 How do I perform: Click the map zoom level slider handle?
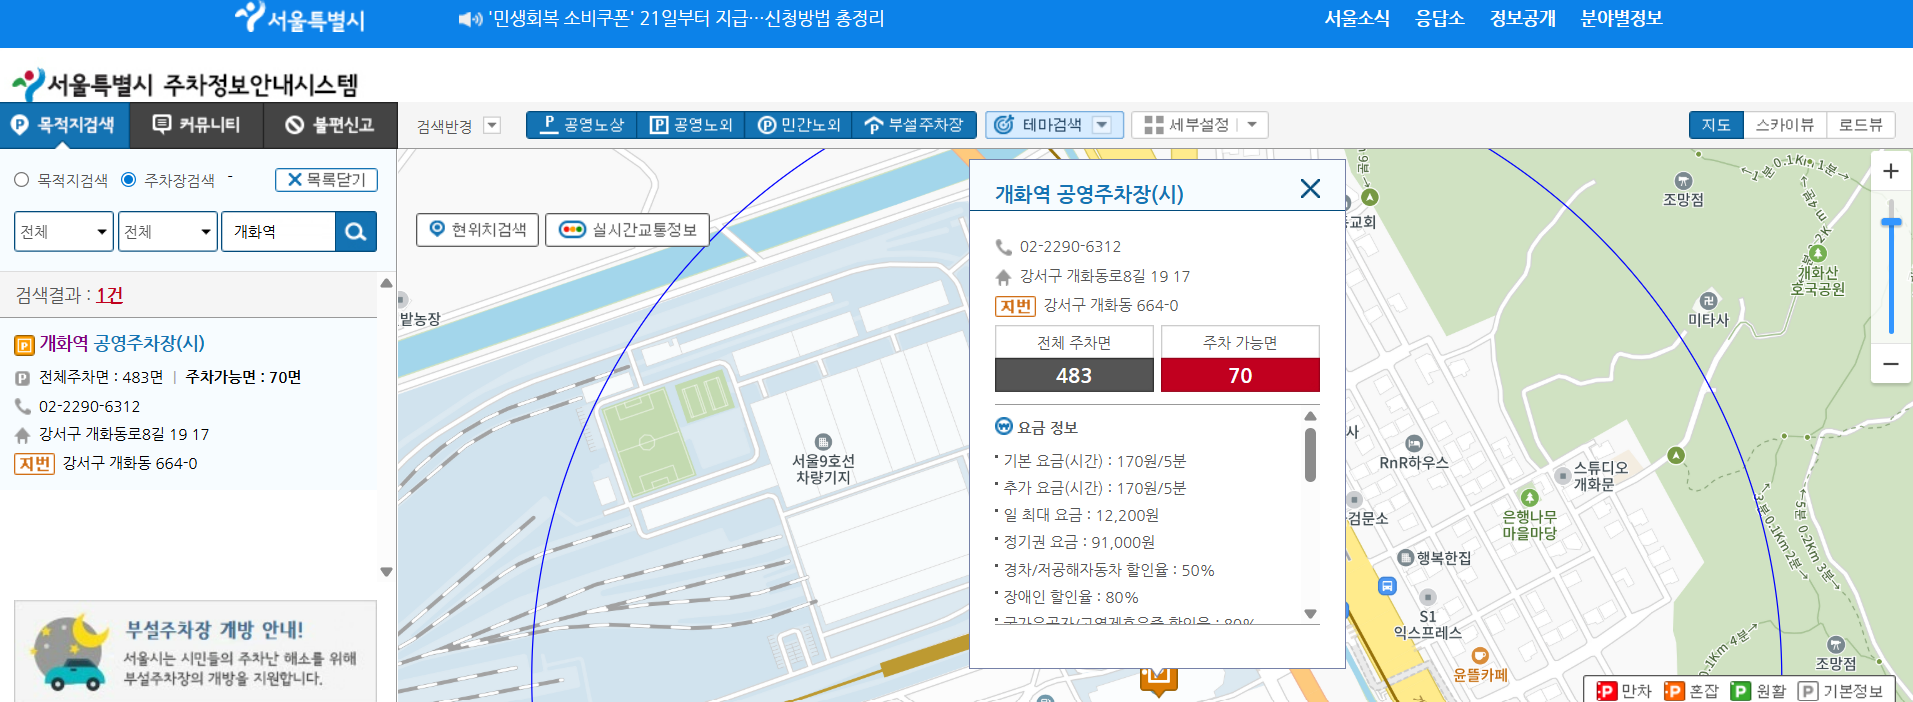(1890, 222)
